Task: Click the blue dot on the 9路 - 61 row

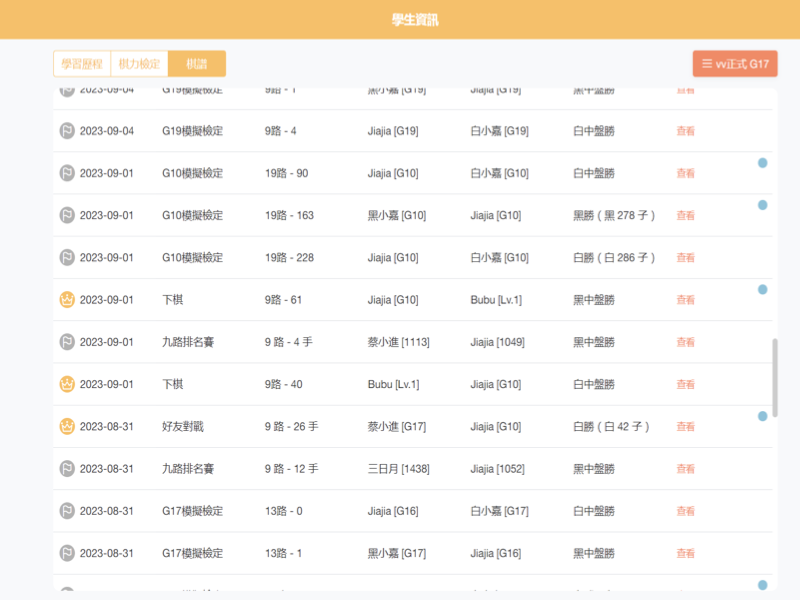Action: pos(763,289)
